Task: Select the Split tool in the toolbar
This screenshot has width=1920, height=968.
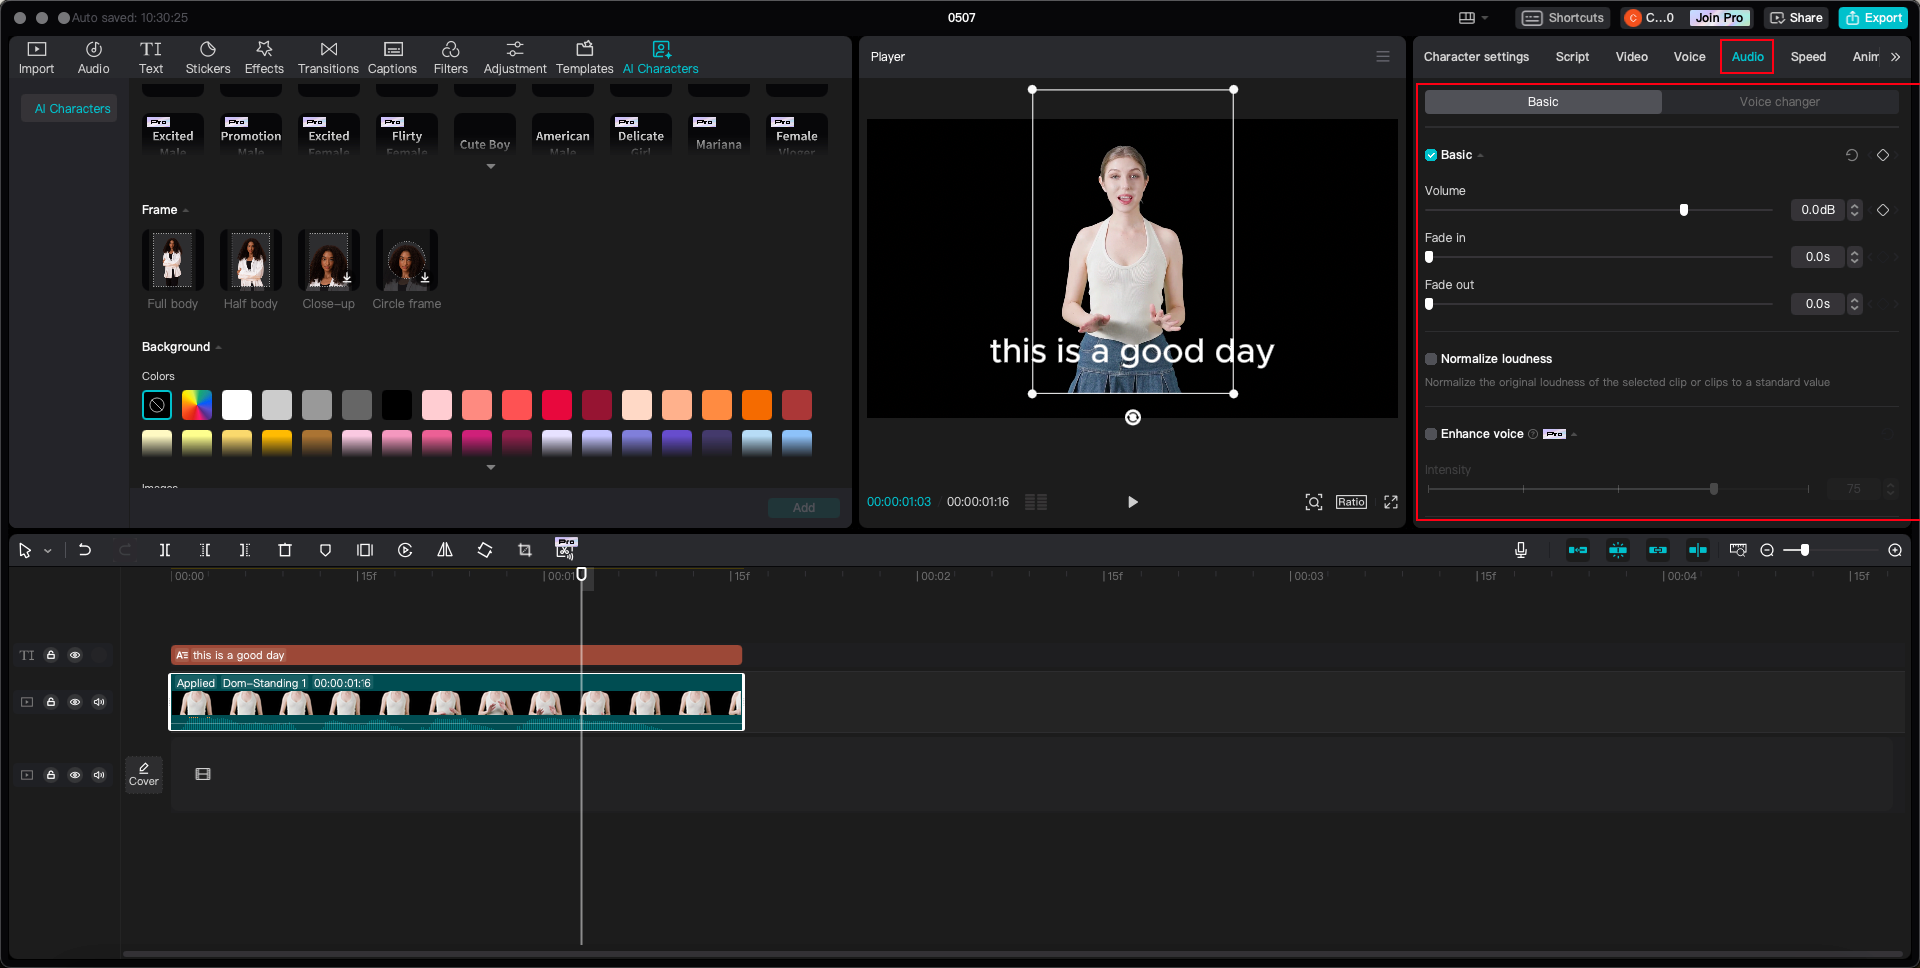Action: tap(165, 550)
